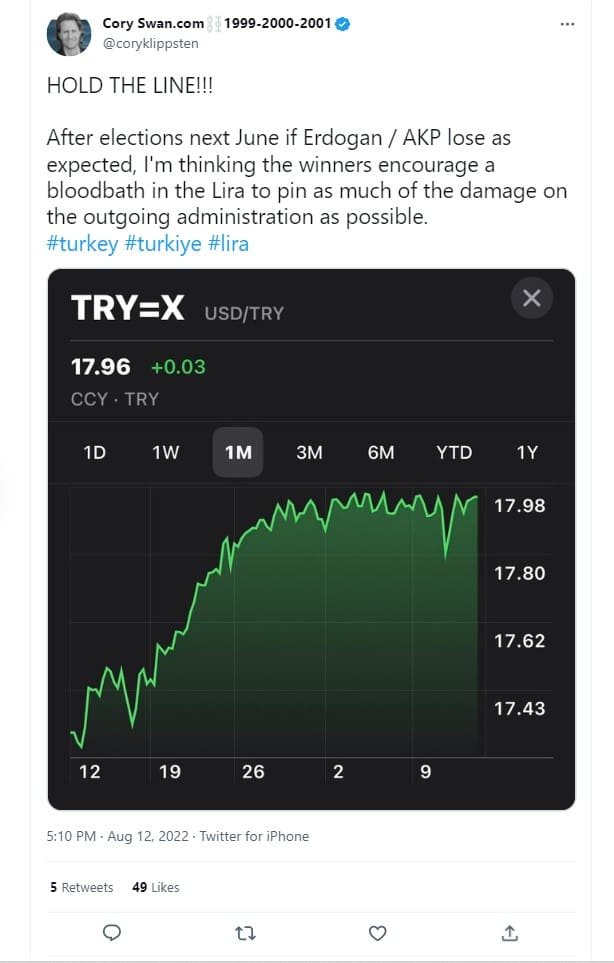
Task: Open the #turkey hashtag link
Action: 82,243
